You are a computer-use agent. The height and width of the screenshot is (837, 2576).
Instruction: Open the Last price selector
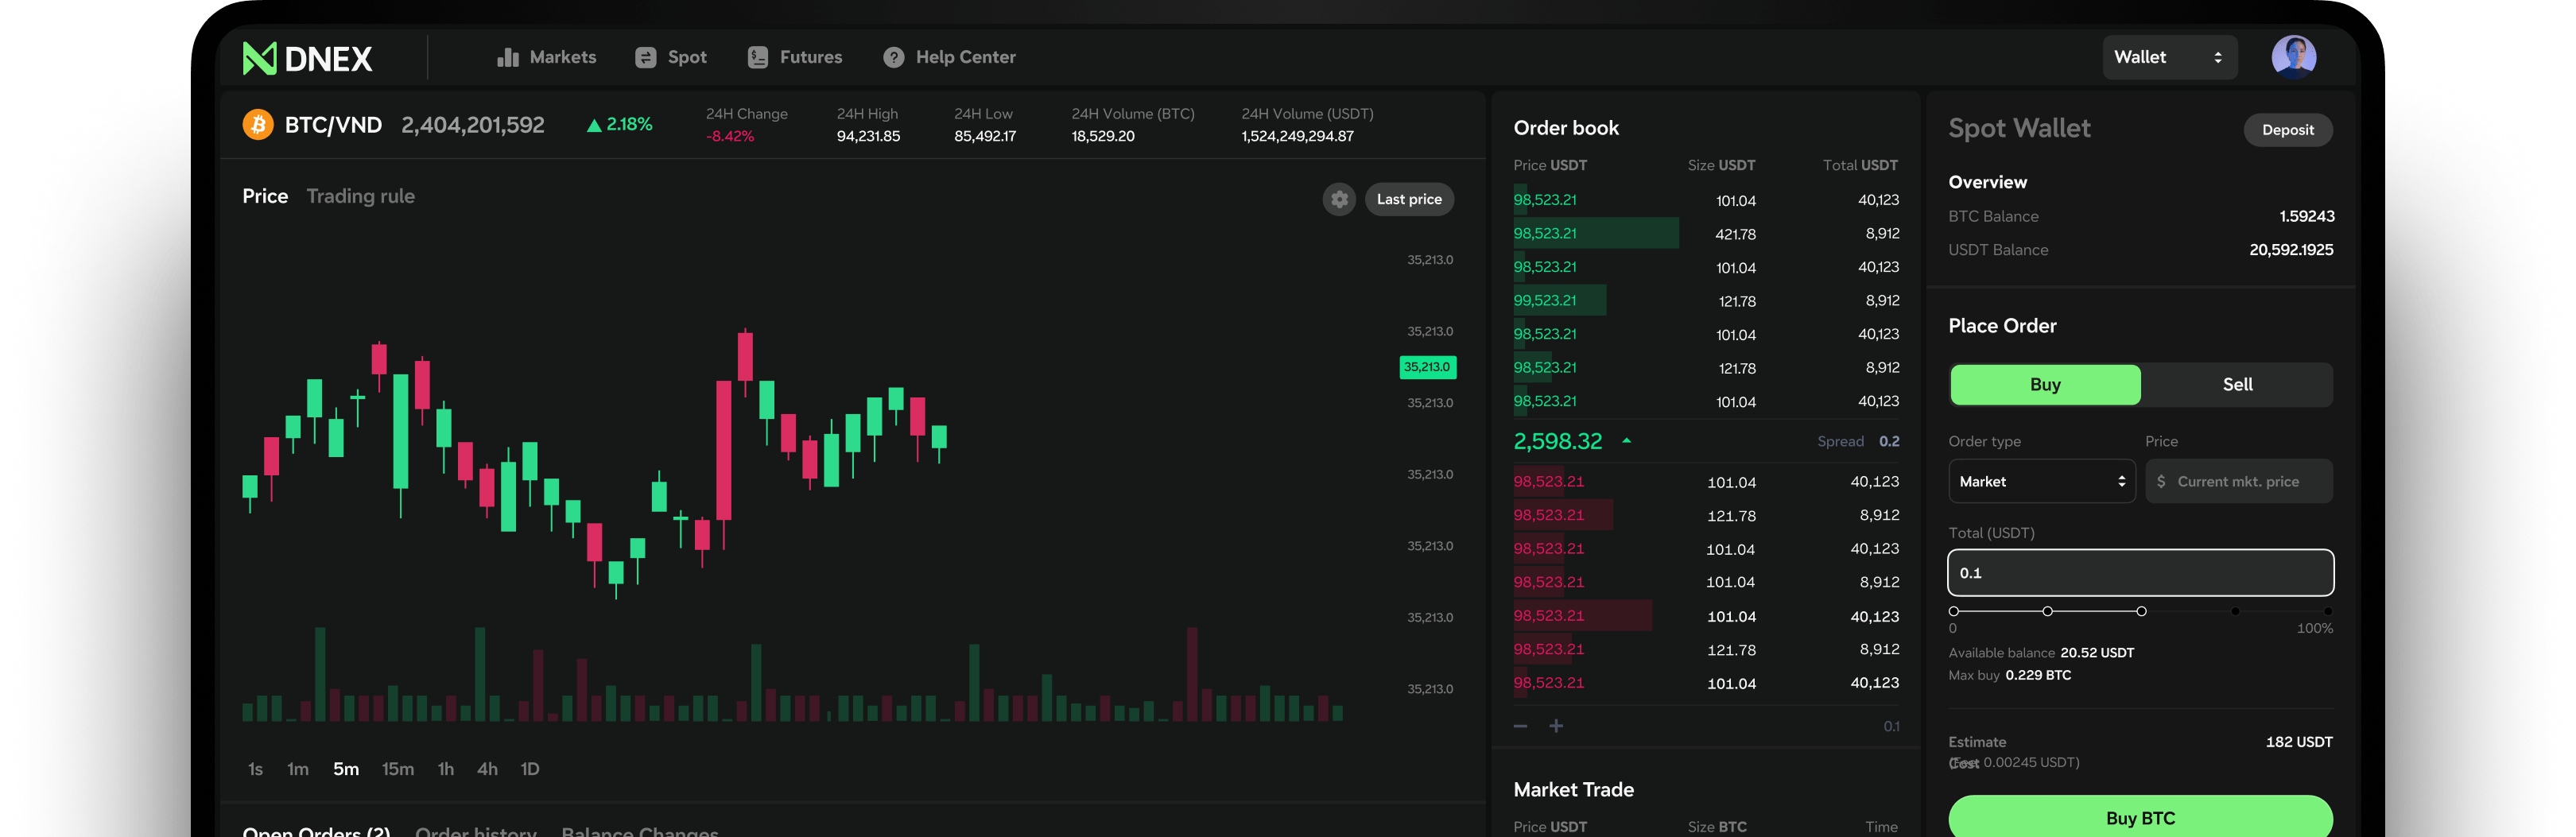(x=1408, y=199)
